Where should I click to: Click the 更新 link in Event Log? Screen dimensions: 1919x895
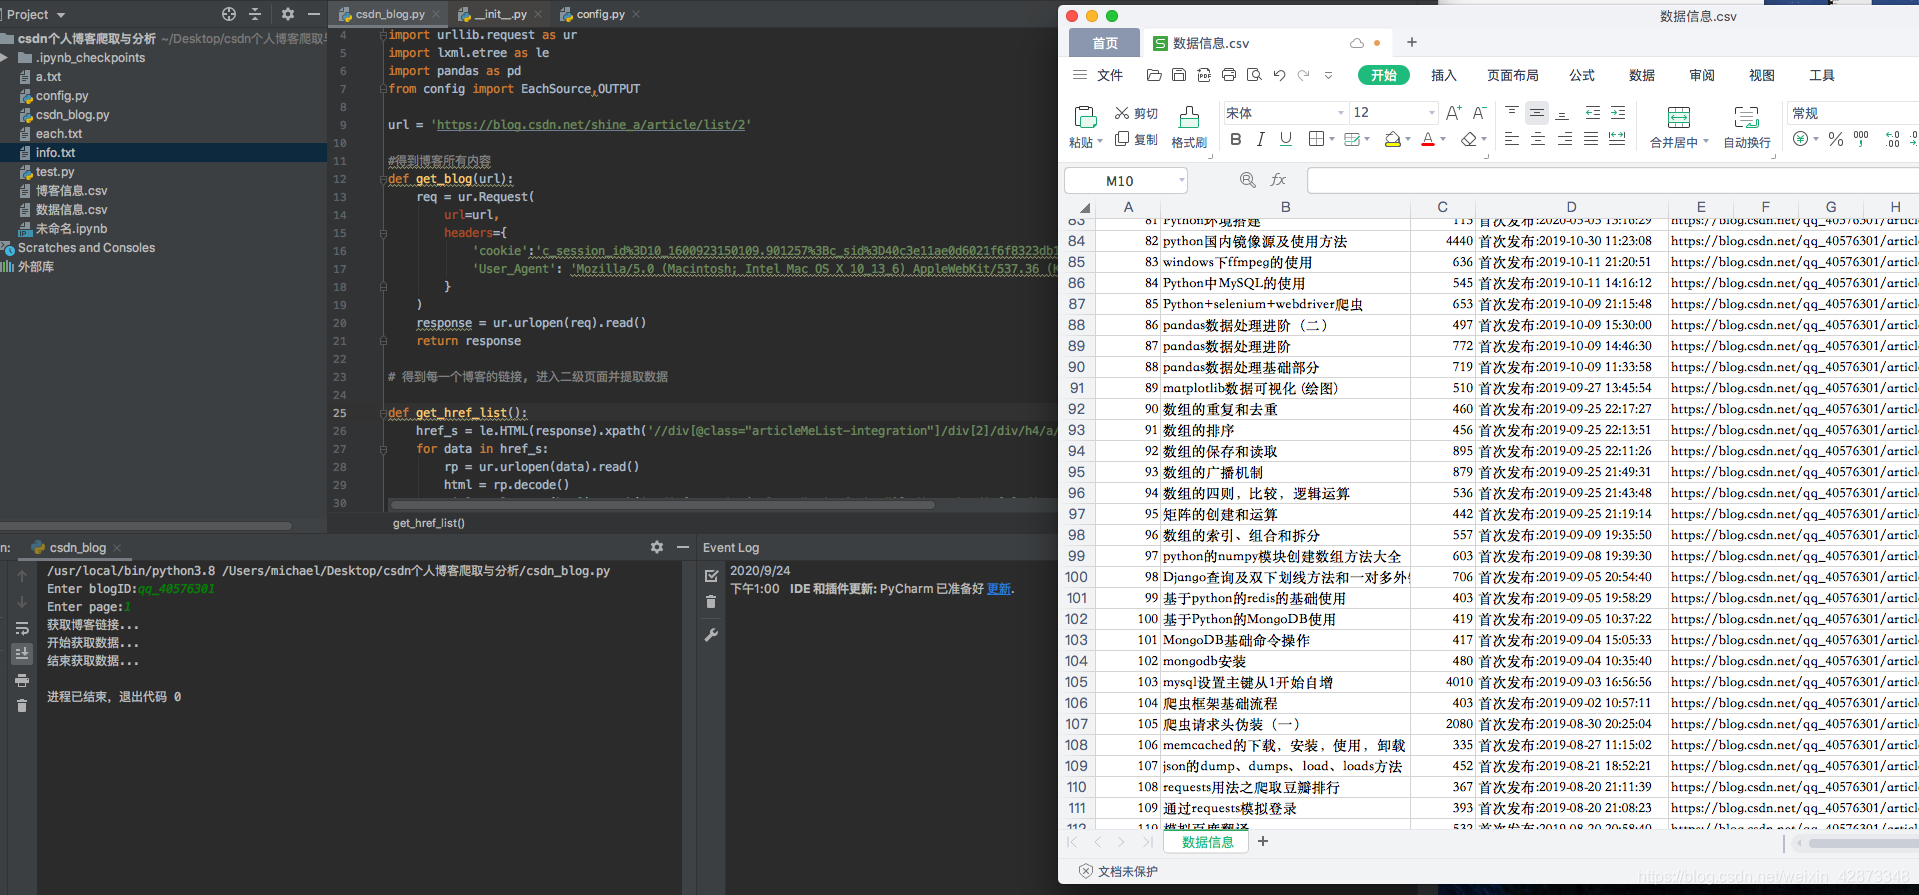pyautogui.click(x=999, y=589)
